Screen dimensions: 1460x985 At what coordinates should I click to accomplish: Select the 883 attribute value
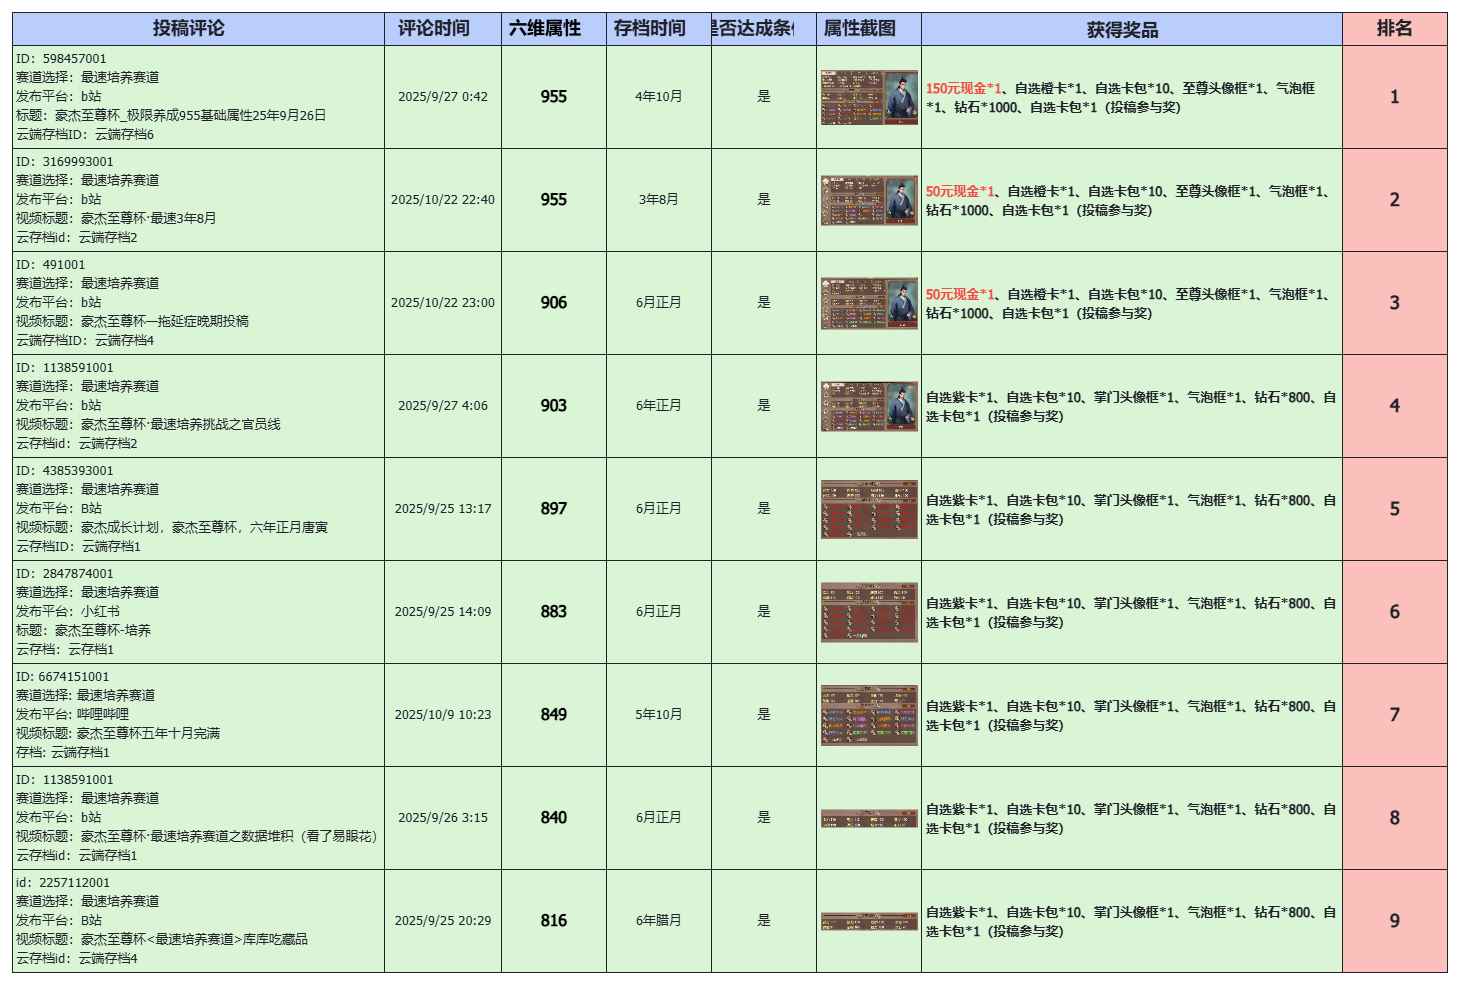[554, 612]
